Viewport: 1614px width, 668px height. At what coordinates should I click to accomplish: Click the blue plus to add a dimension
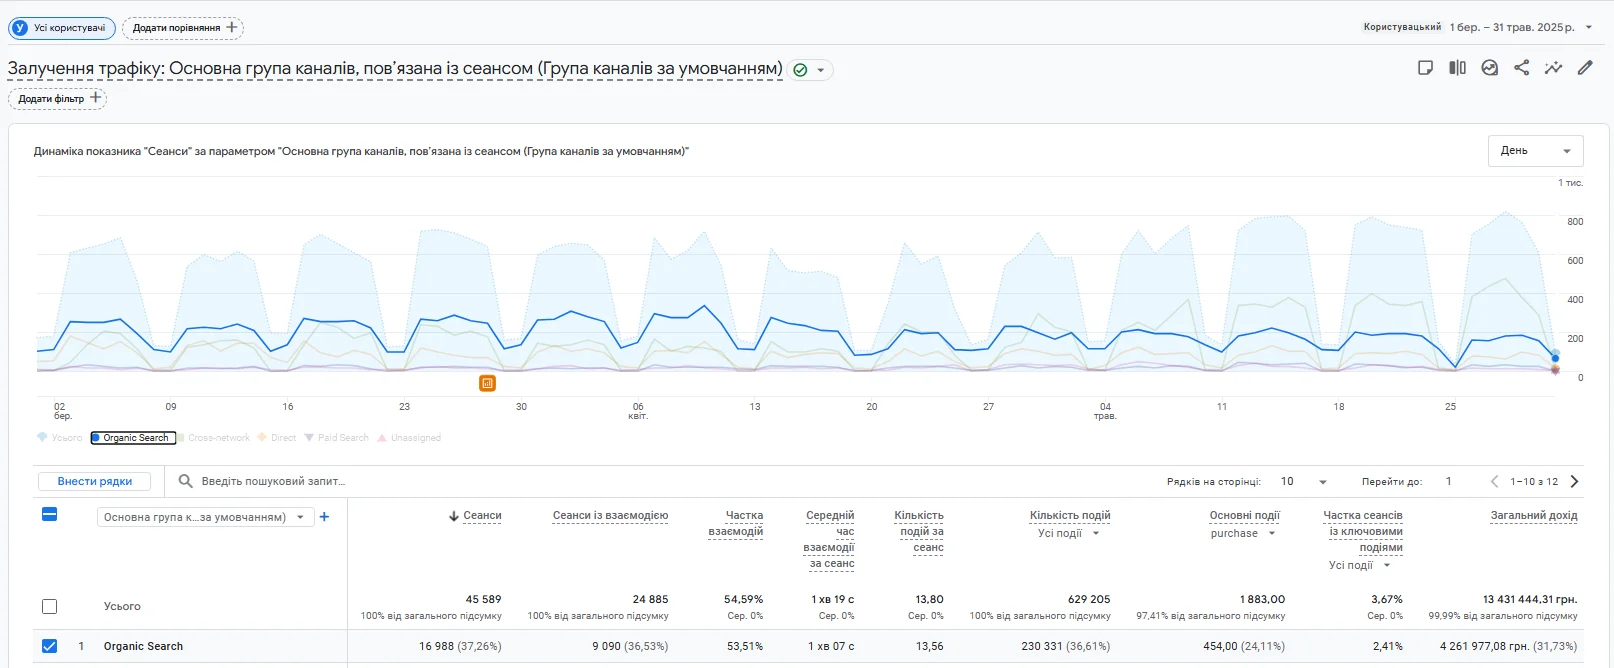click(x=324, y=517)
